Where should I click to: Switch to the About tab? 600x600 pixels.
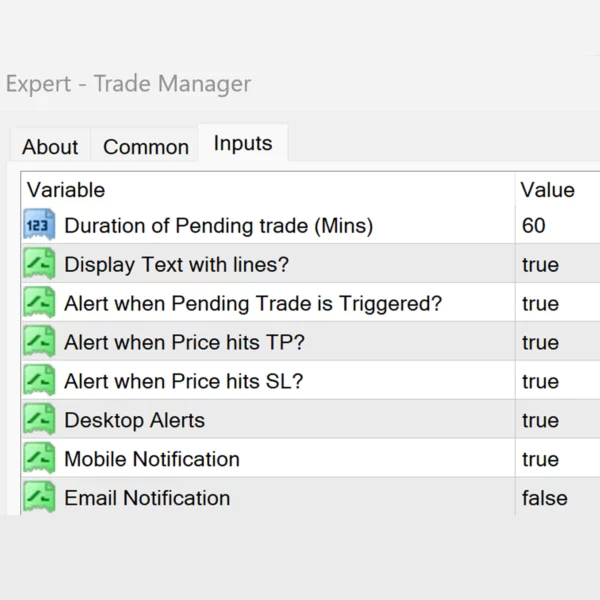[x=50, y=147]
